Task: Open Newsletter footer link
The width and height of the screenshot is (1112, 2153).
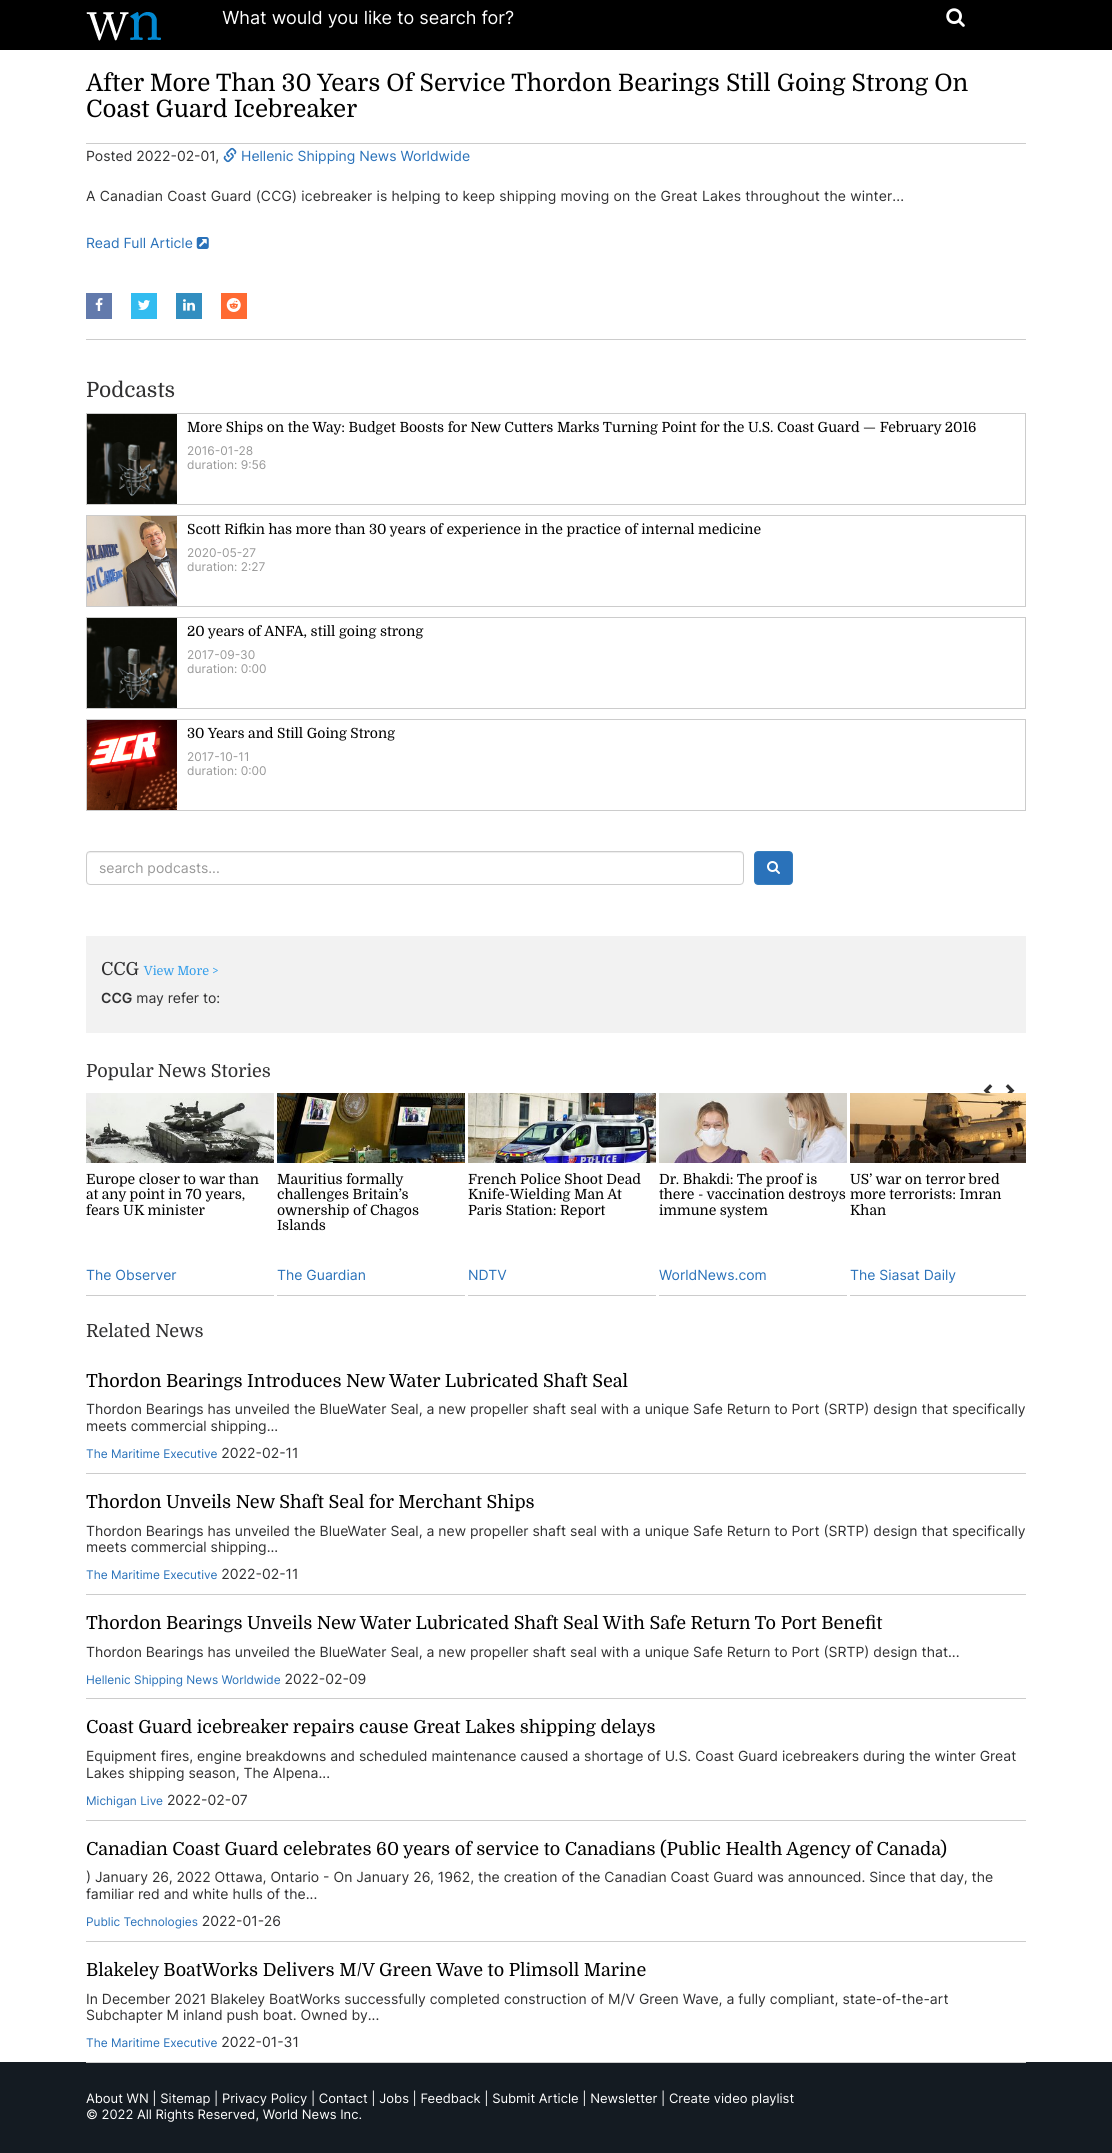Action: 623,2099
